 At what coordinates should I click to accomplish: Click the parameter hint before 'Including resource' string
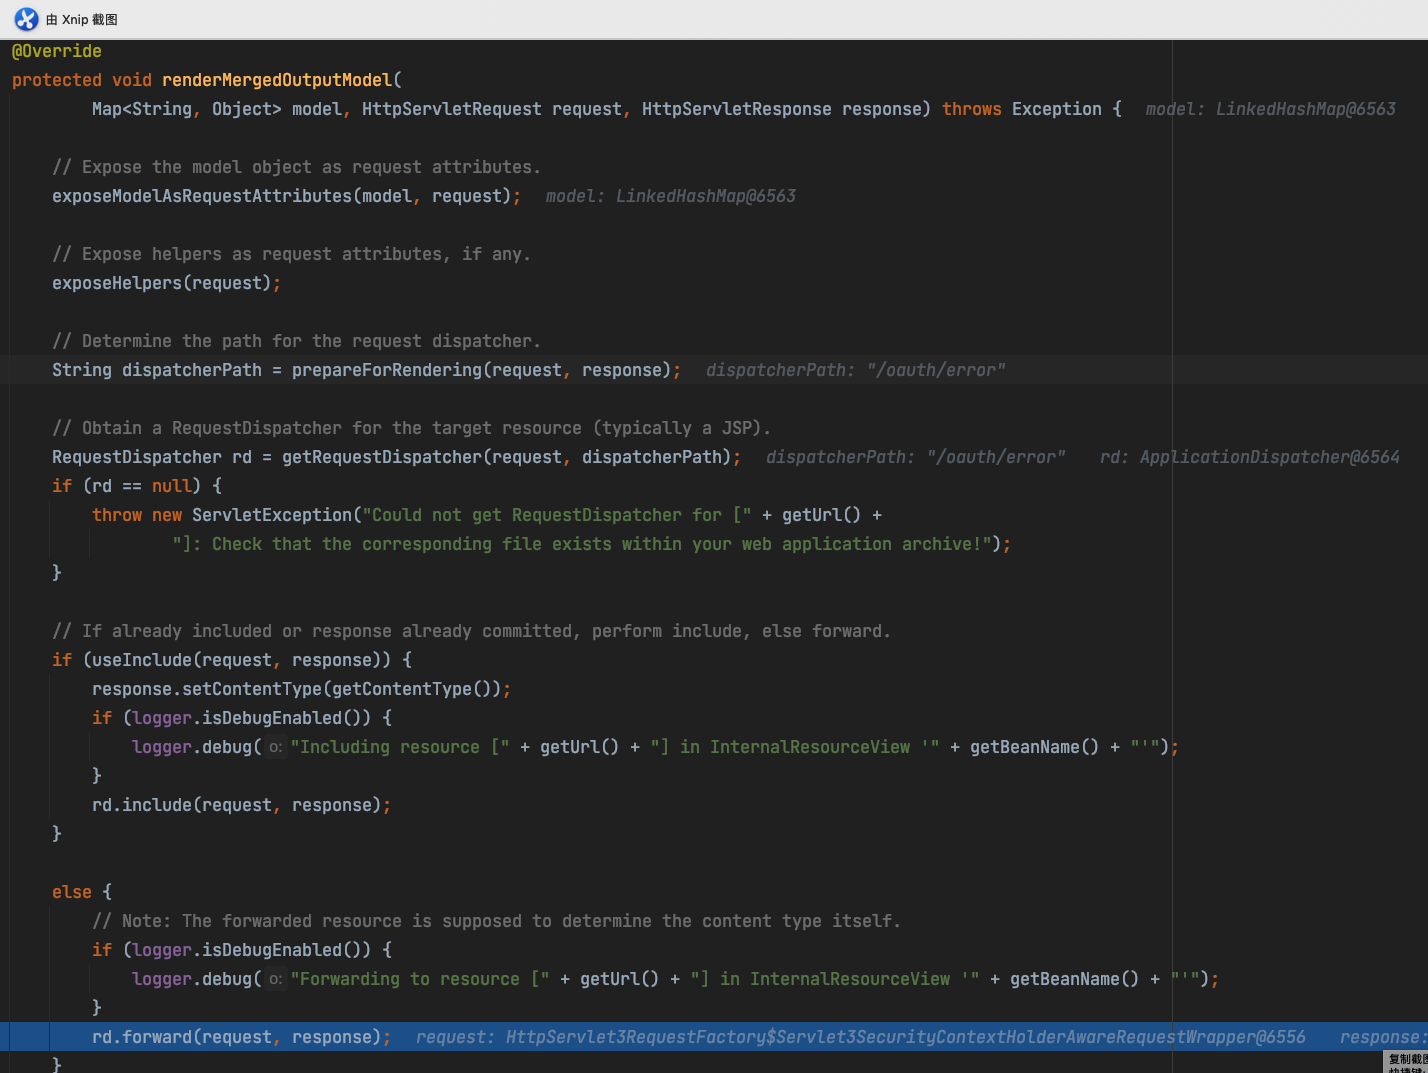[275, 747]
